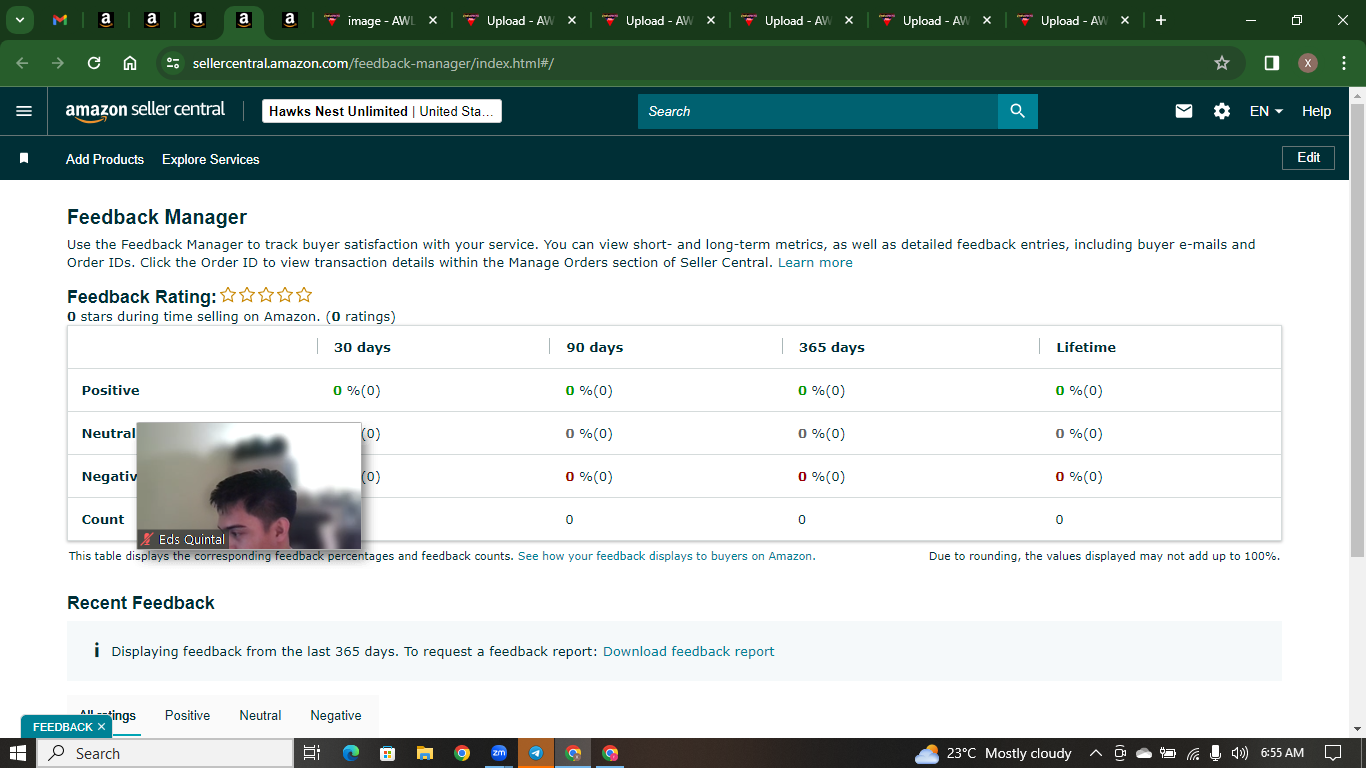The width and height of the screenshot is (1366, 768).
Task: Open the volume control in system tray
Action: click(x=1240, y=753)
